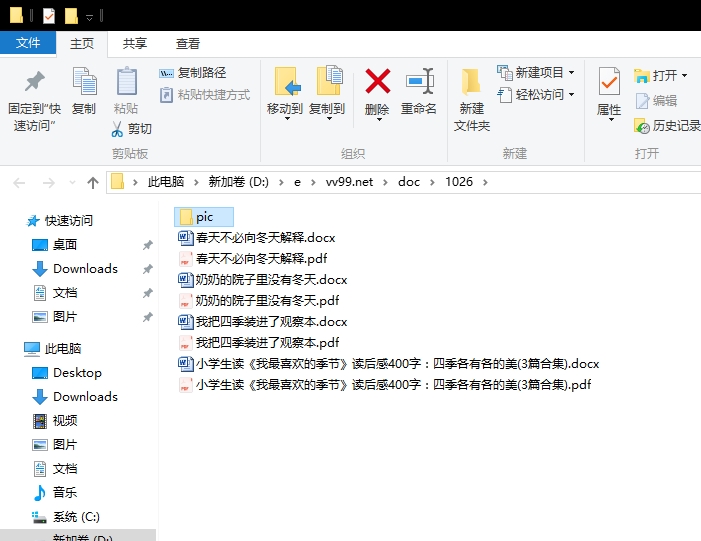Open Desktop under This PC
Image resolution: width=701 pixels, height=541 pixels.
tap(67, 372)
